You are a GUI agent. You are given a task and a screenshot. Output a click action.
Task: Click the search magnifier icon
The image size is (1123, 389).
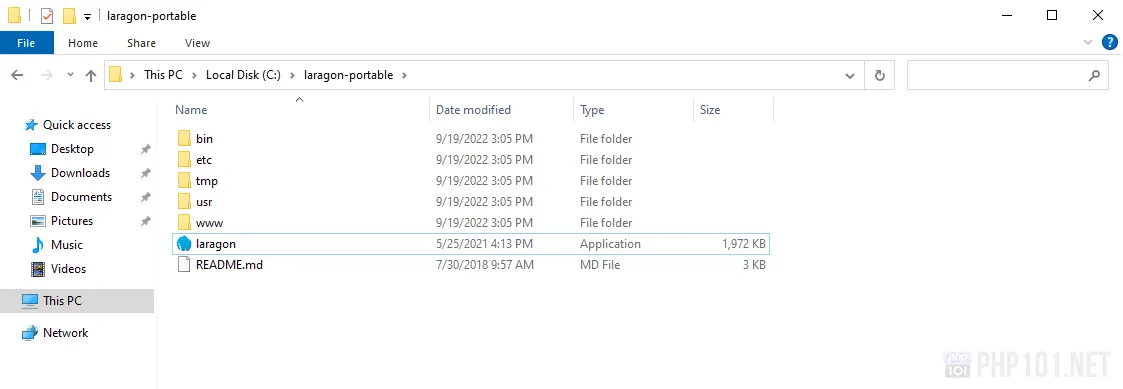(1094, 75)
